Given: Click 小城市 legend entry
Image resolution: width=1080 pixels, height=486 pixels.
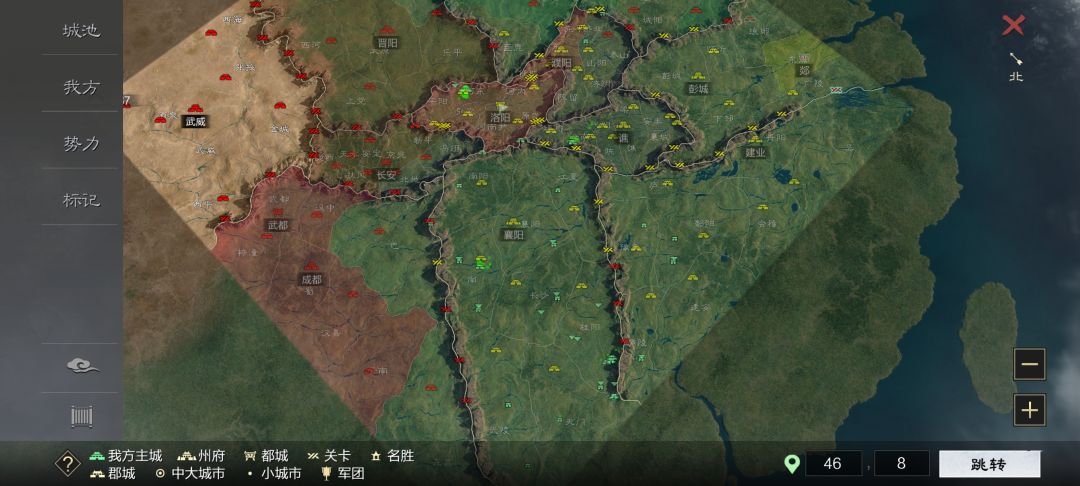Looking at the screenshot, I should coord(274,474).
